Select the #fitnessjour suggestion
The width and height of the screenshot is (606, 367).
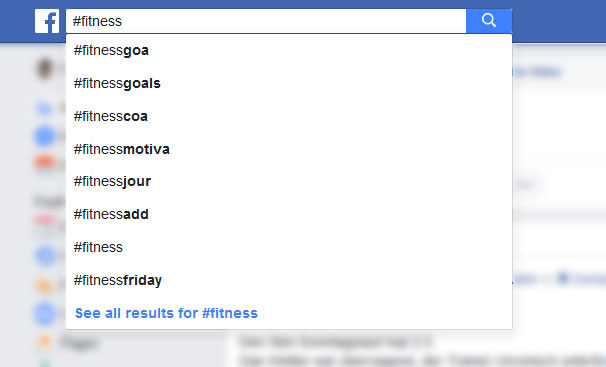point(289,181)
